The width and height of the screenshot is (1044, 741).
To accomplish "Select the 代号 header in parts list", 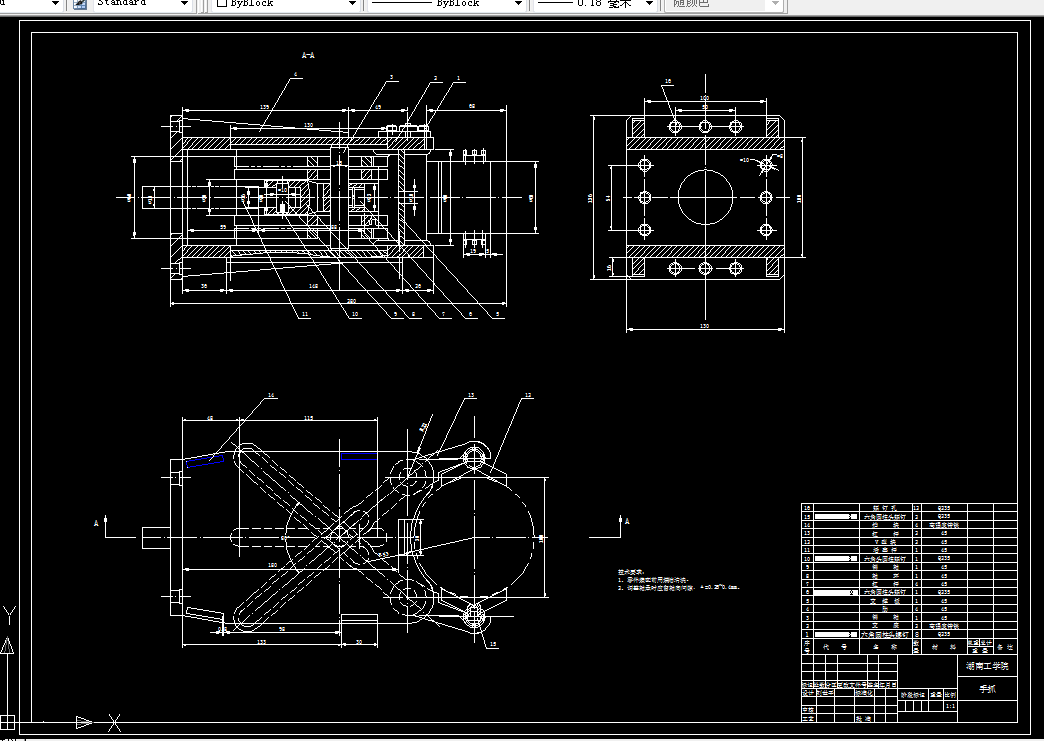I will [x=834, y=646].
